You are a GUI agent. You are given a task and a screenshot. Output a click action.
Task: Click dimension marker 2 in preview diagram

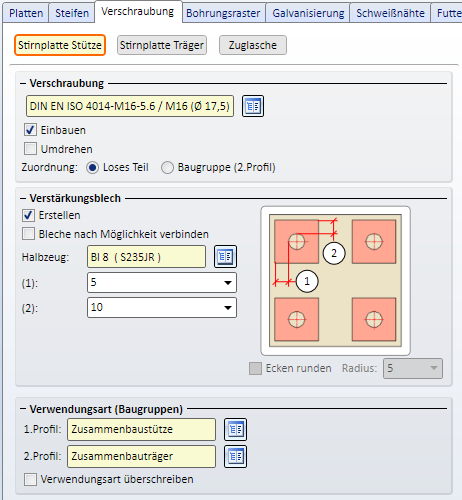(x=334, y=253)
